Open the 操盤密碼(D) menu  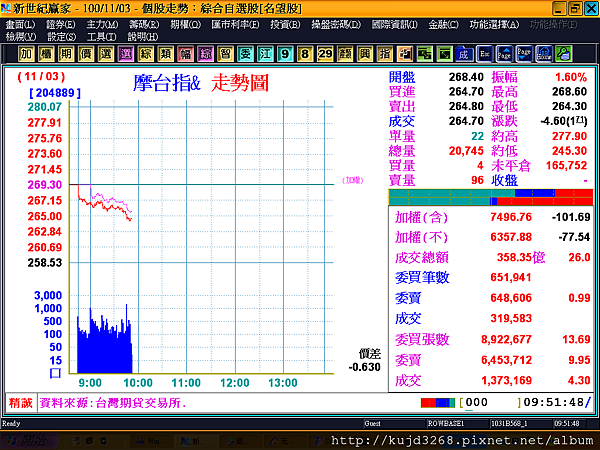click(x=336, y=25)
